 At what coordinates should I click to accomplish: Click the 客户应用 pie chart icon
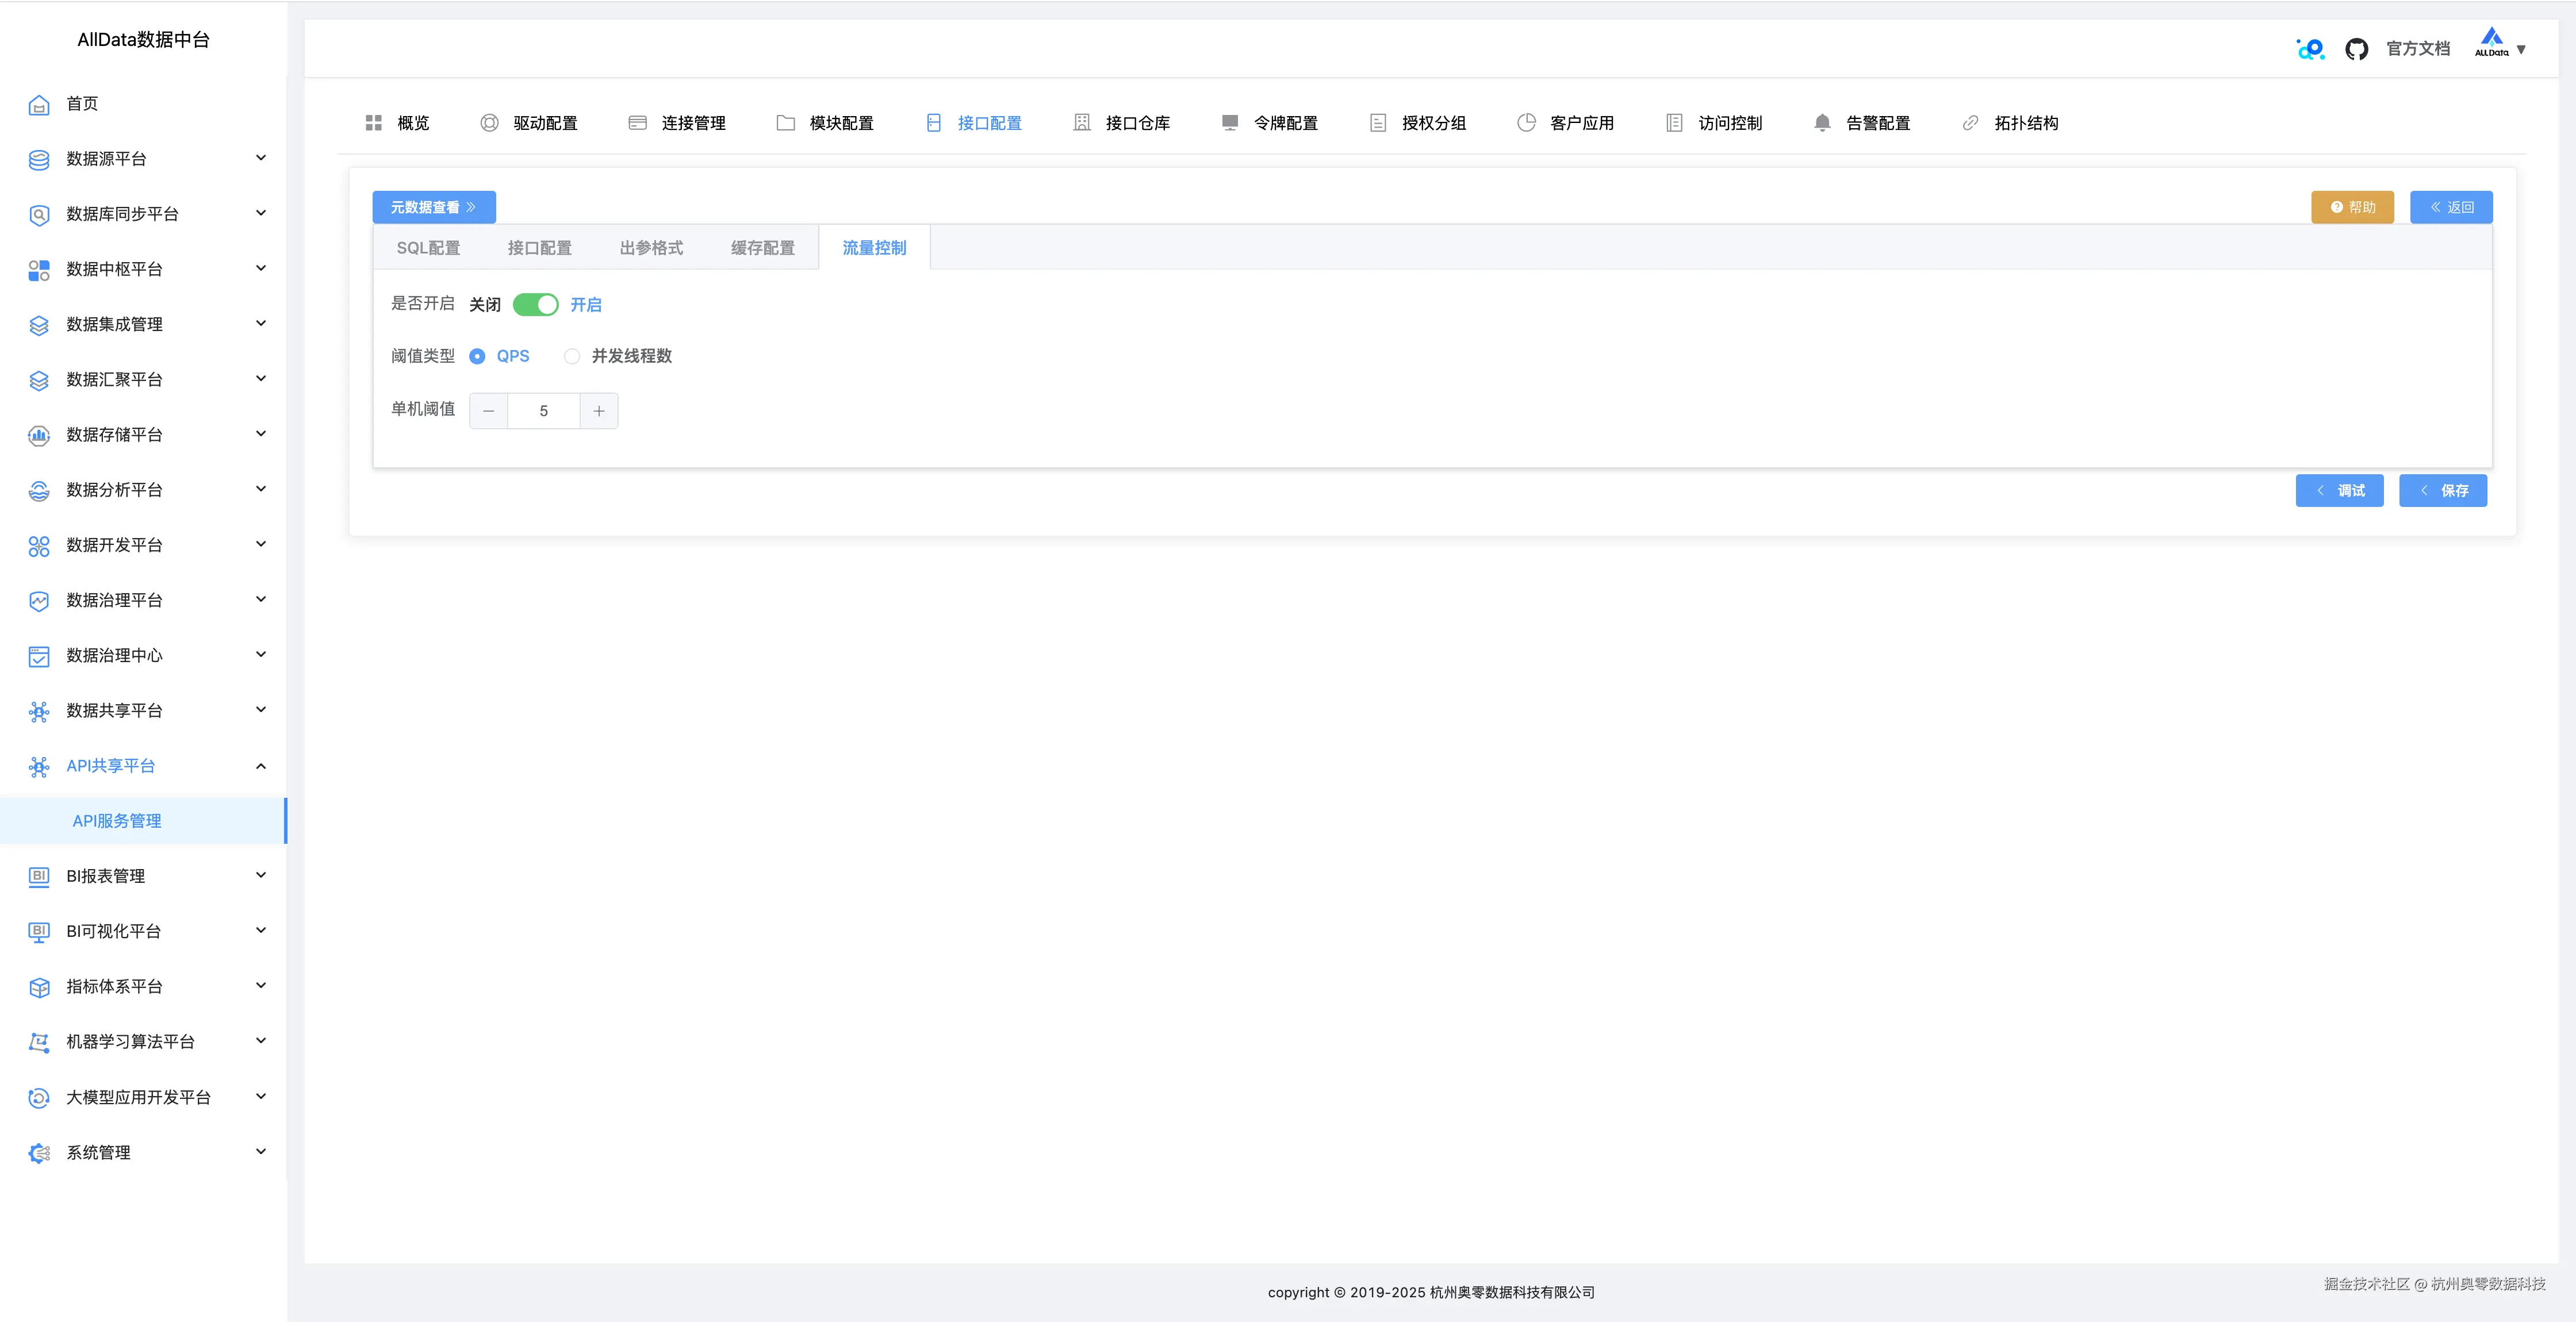coord(1526,123)
